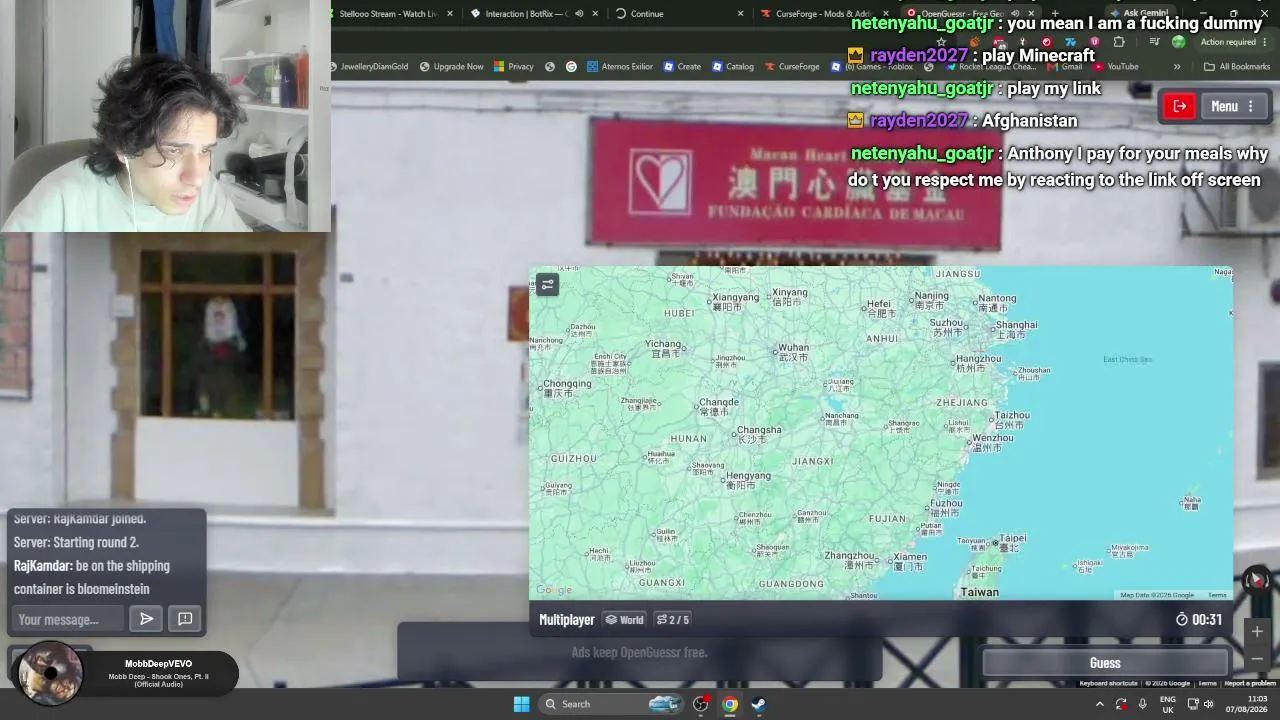Viewport: 1280px width, 720px height.
Task: Click the Changsha label on the map
Action: click(x=758, y=432)
